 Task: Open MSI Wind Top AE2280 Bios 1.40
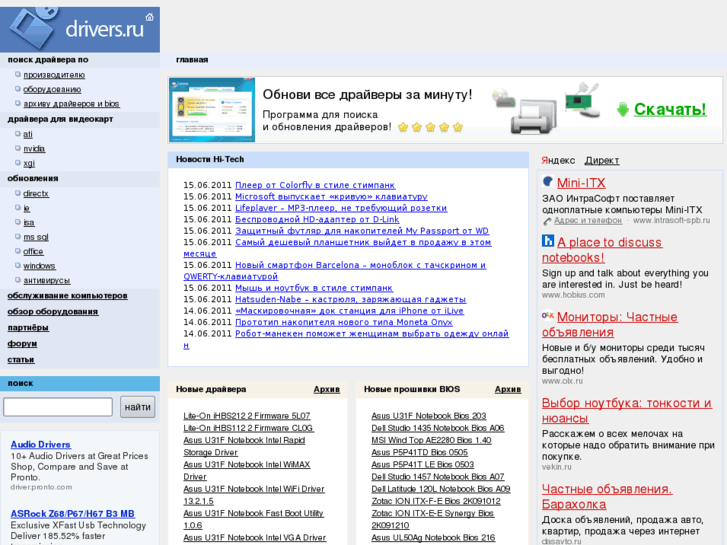431,440
